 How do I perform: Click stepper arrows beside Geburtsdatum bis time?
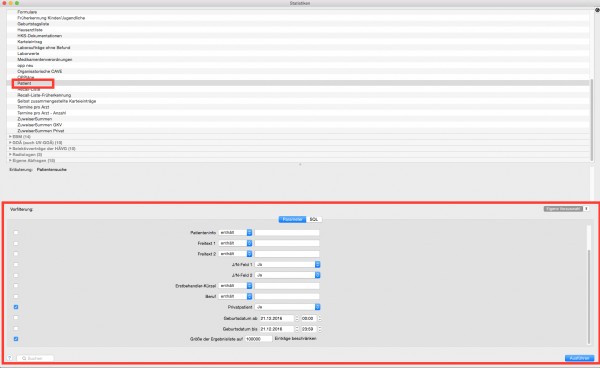coord(320,329)
